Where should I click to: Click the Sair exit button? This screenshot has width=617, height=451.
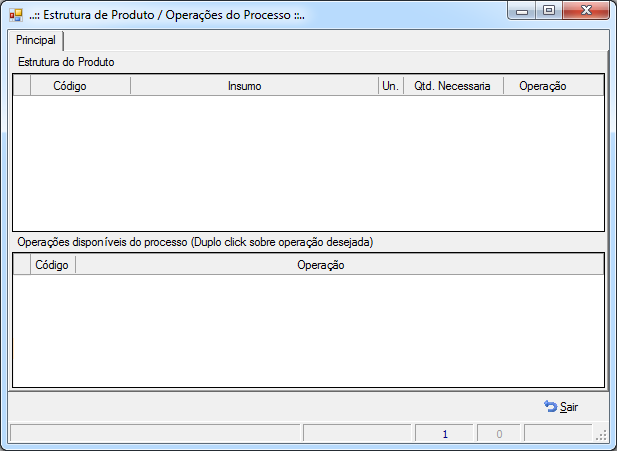coord(561,407)
